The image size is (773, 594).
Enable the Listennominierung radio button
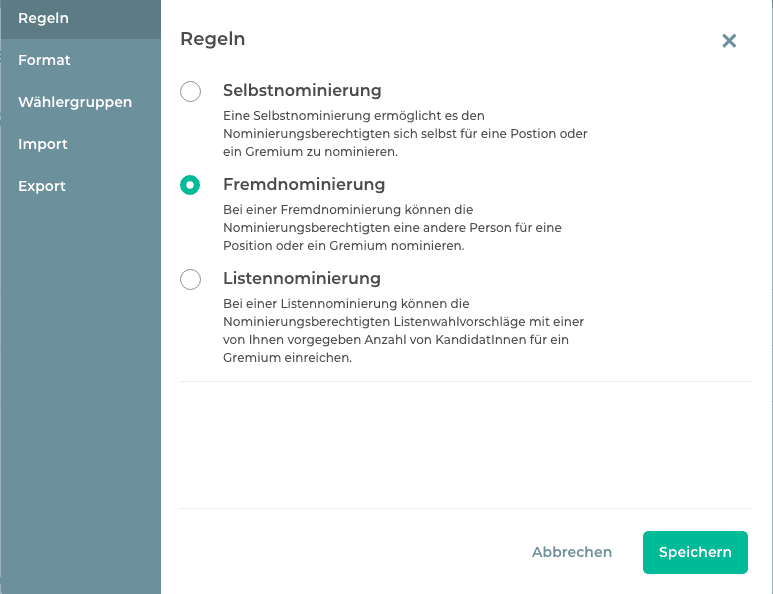coord(190,279)
